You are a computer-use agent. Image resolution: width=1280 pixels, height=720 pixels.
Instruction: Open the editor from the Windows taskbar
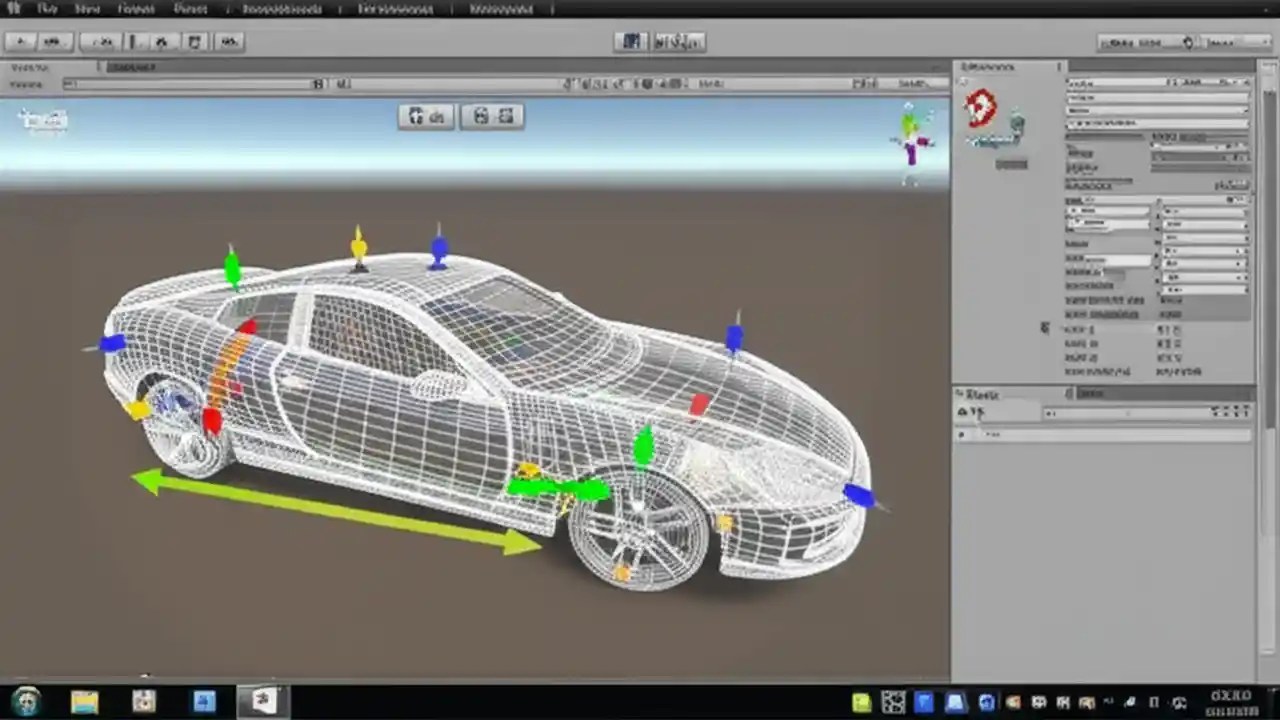[x=260, y=700]
